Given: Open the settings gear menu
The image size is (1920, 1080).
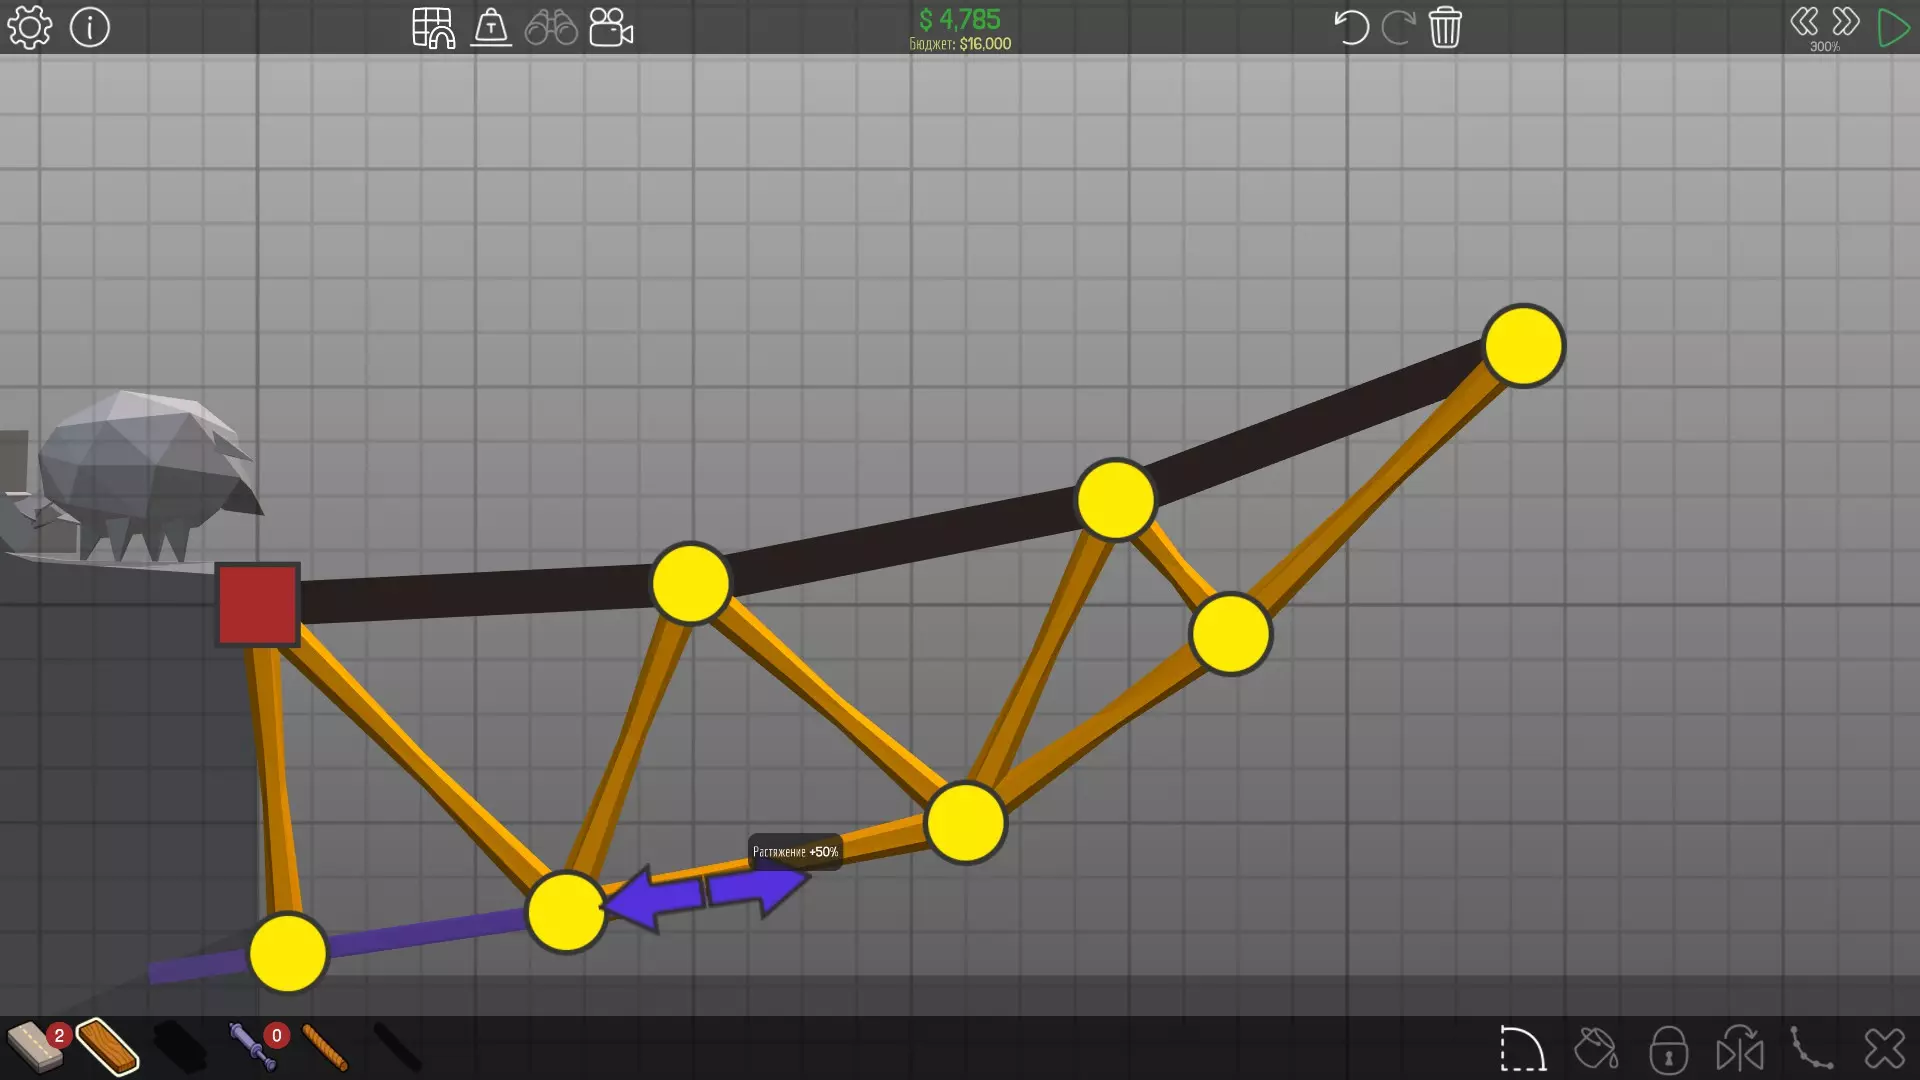Looking at the screenshot, I should click(30, 28).
